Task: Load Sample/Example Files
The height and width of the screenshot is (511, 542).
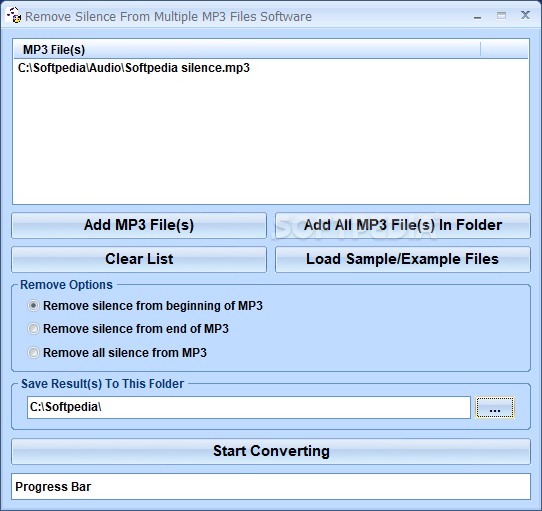Action: pos(403,259)
